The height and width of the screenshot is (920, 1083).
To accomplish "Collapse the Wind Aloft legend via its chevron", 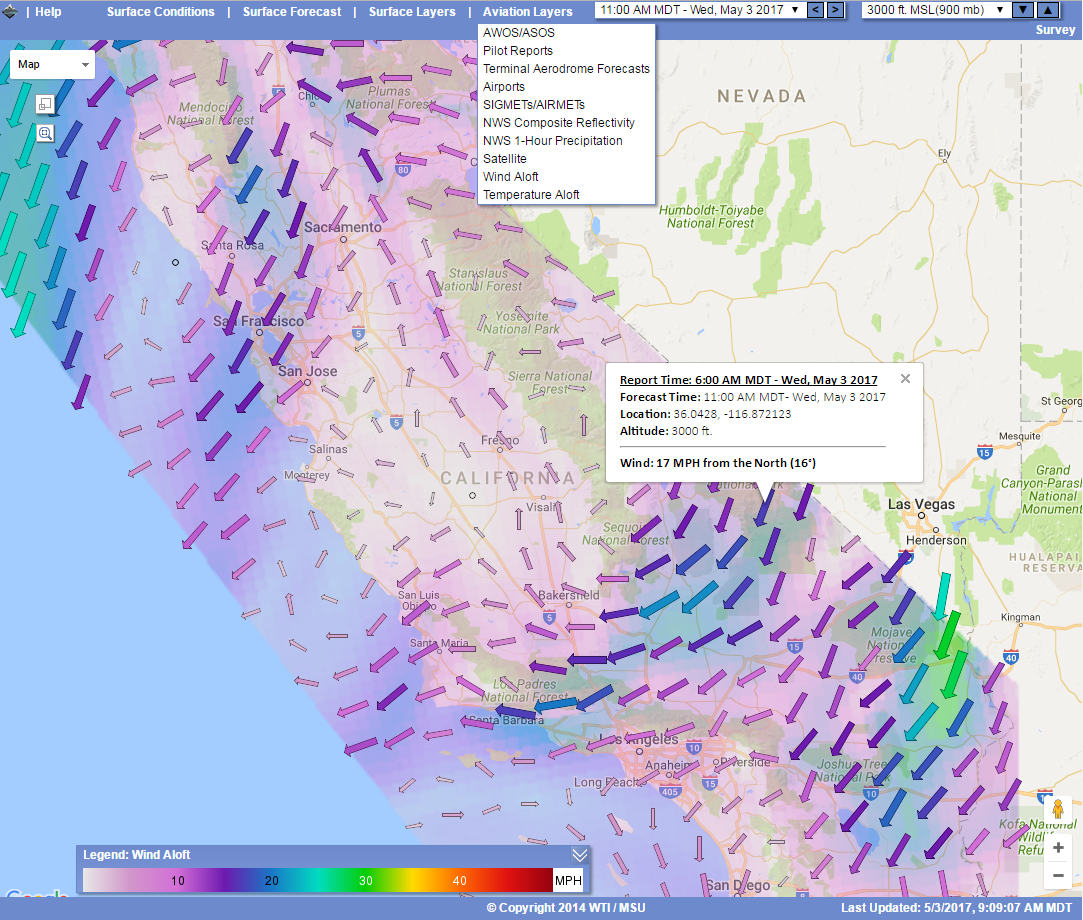I will tap(578, 855).
